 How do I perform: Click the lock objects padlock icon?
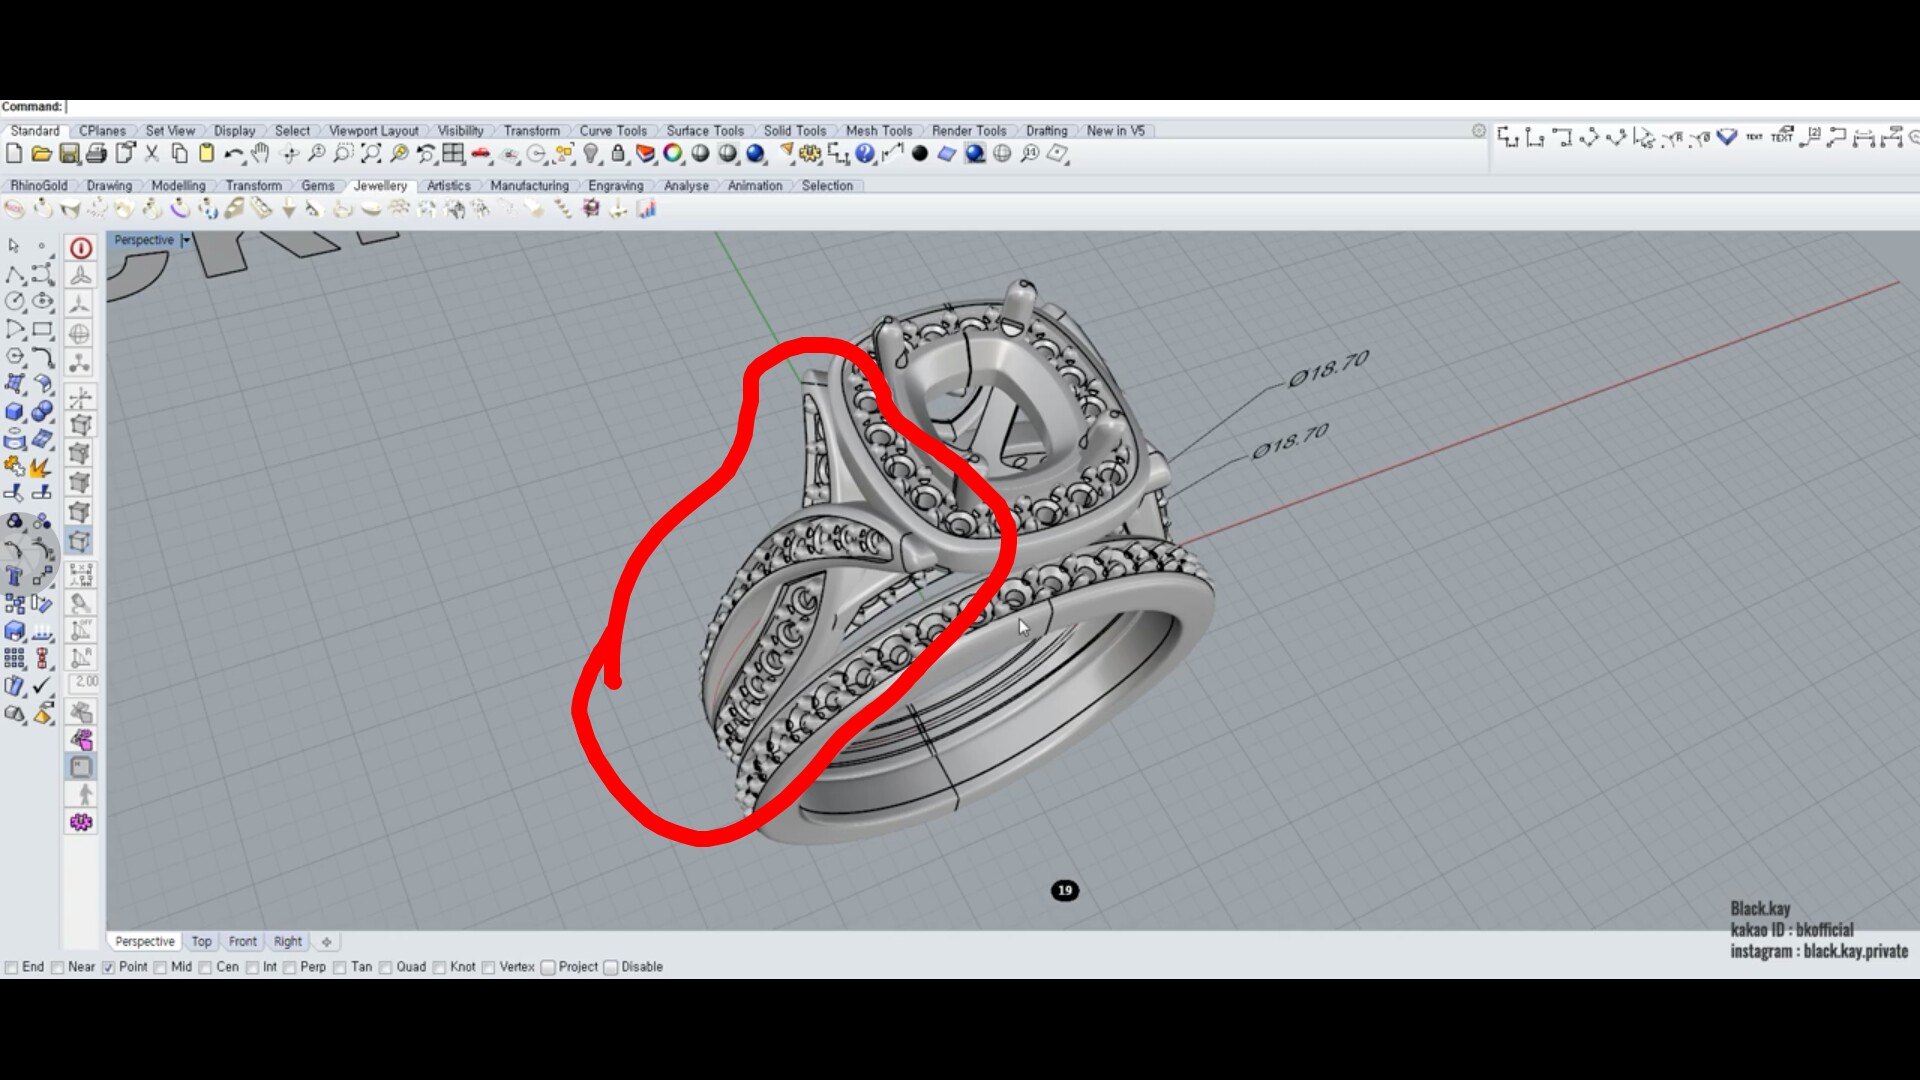(618, 154)
